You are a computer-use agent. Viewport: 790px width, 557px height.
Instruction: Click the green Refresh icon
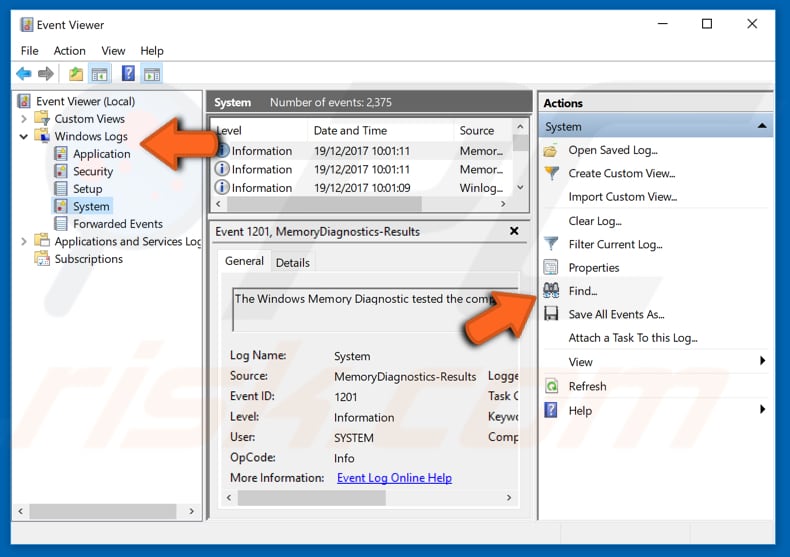(x=552, y=386)
